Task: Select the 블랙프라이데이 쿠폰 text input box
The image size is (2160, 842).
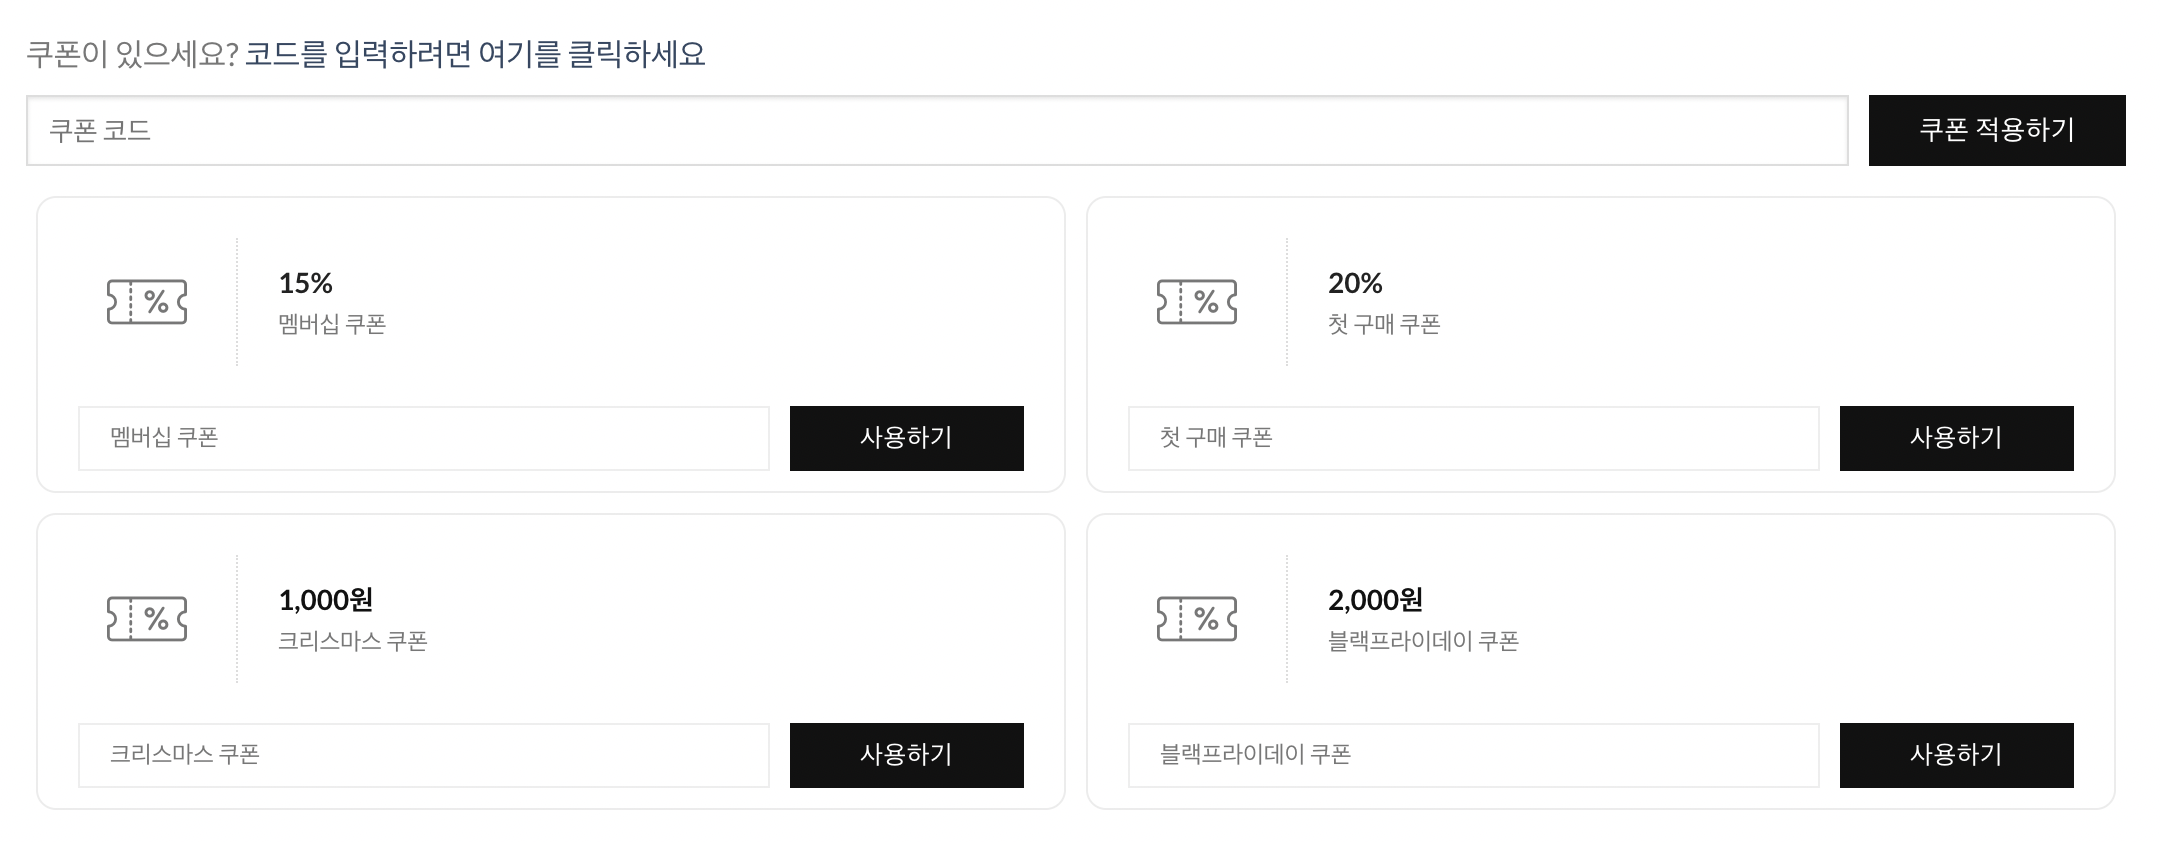Action: pos(1473,755)
